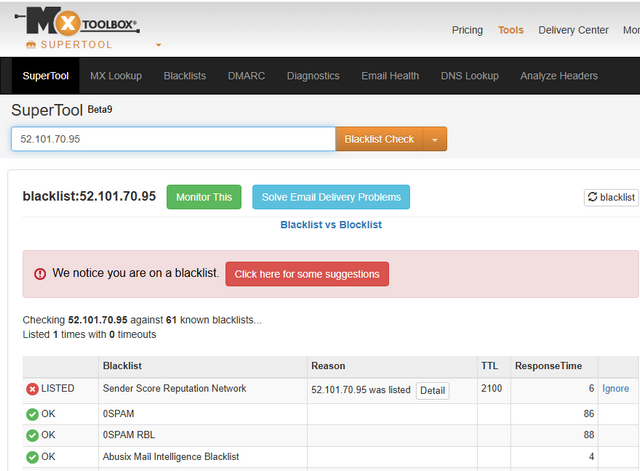Click the OK icon for Abusix Mail Intelligence
640x471 pixels.
click(32, 457)
